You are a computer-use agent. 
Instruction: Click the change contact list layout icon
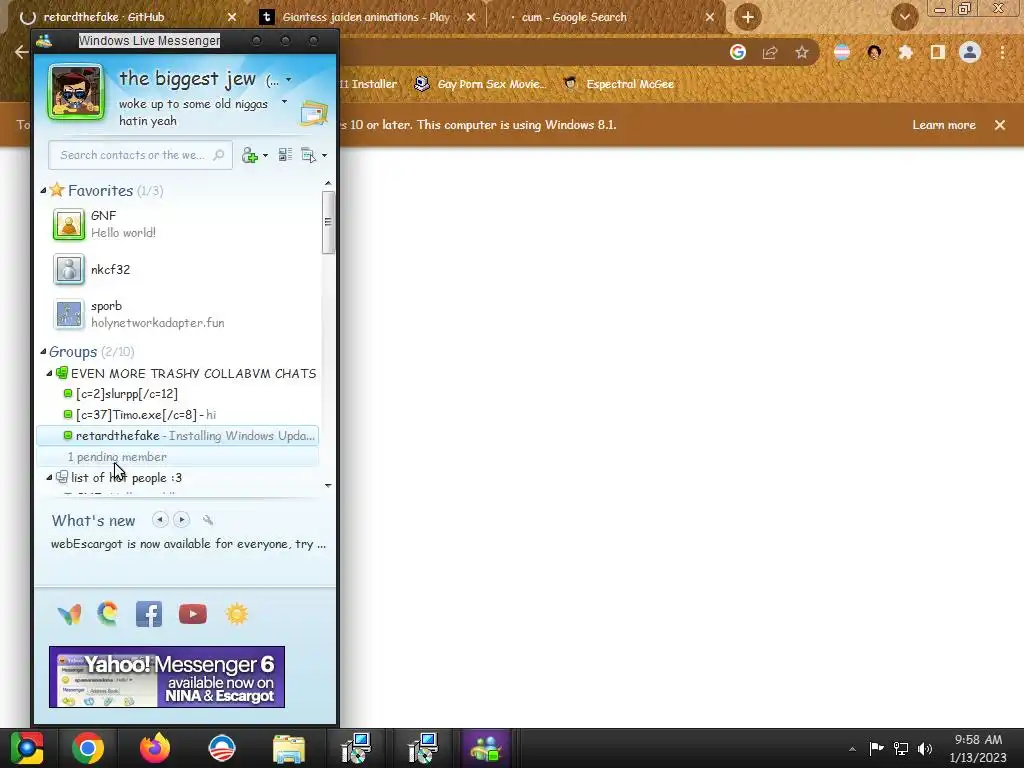(285, 155)
